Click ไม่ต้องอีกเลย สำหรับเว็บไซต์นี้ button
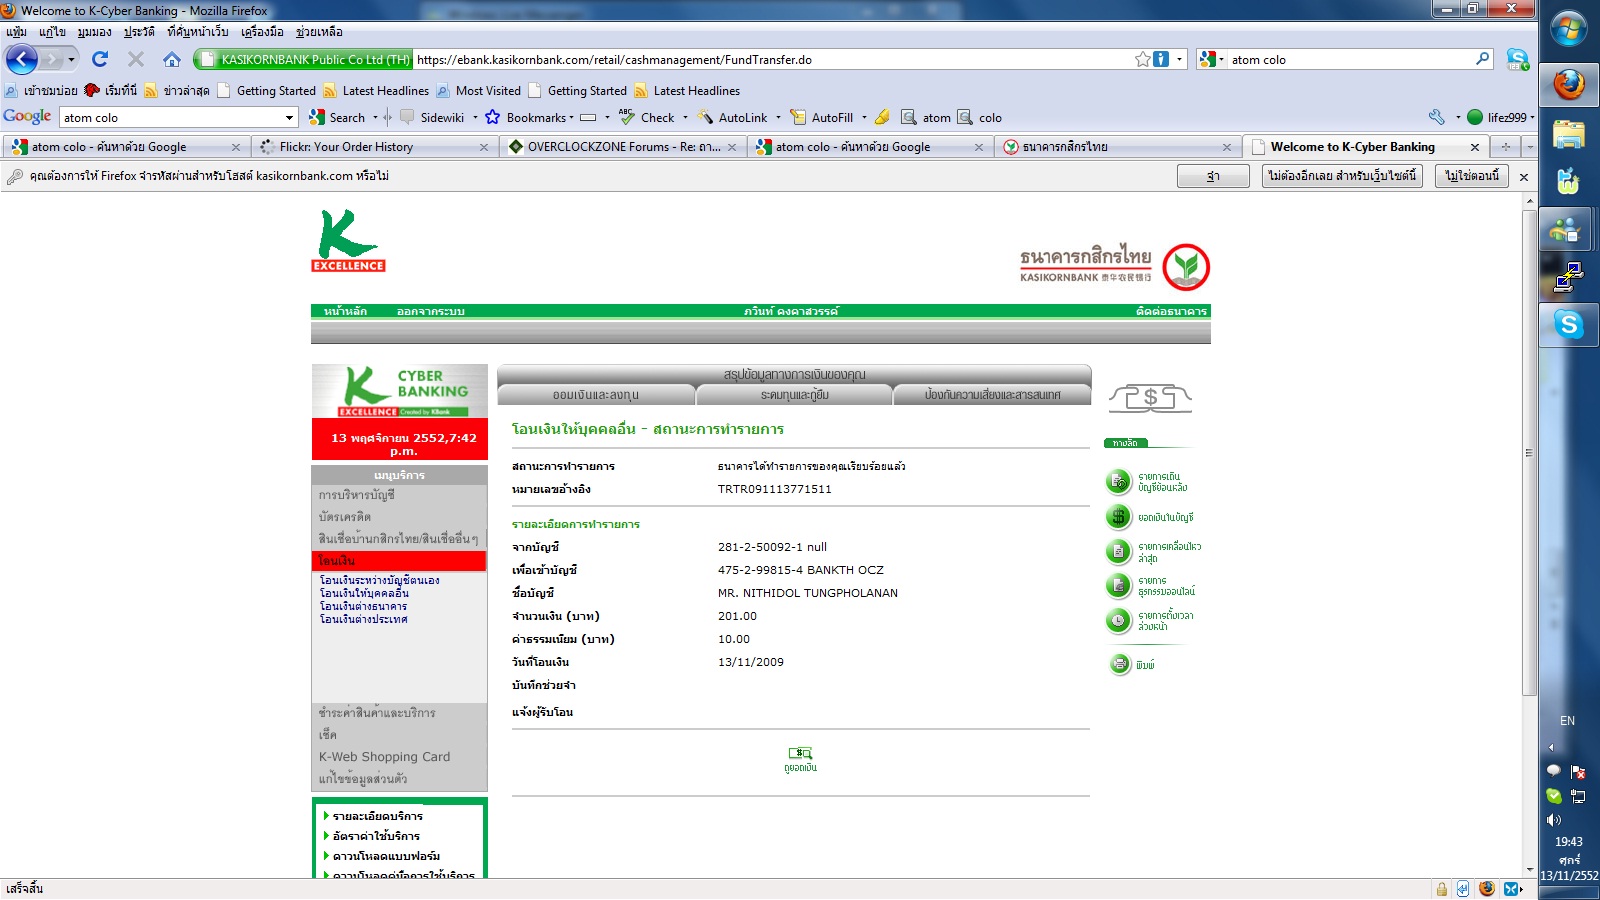The image size is (1600, 900). [1342, 176]
